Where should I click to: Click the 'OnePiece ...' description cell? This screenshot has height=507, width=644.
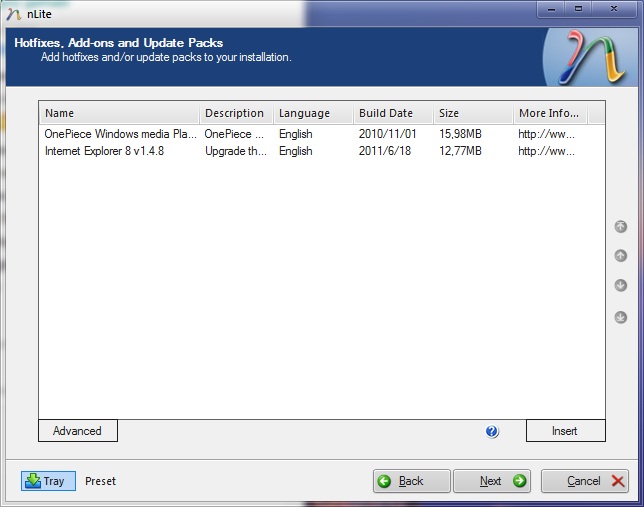pyautogui.click(x=234, y=134)
